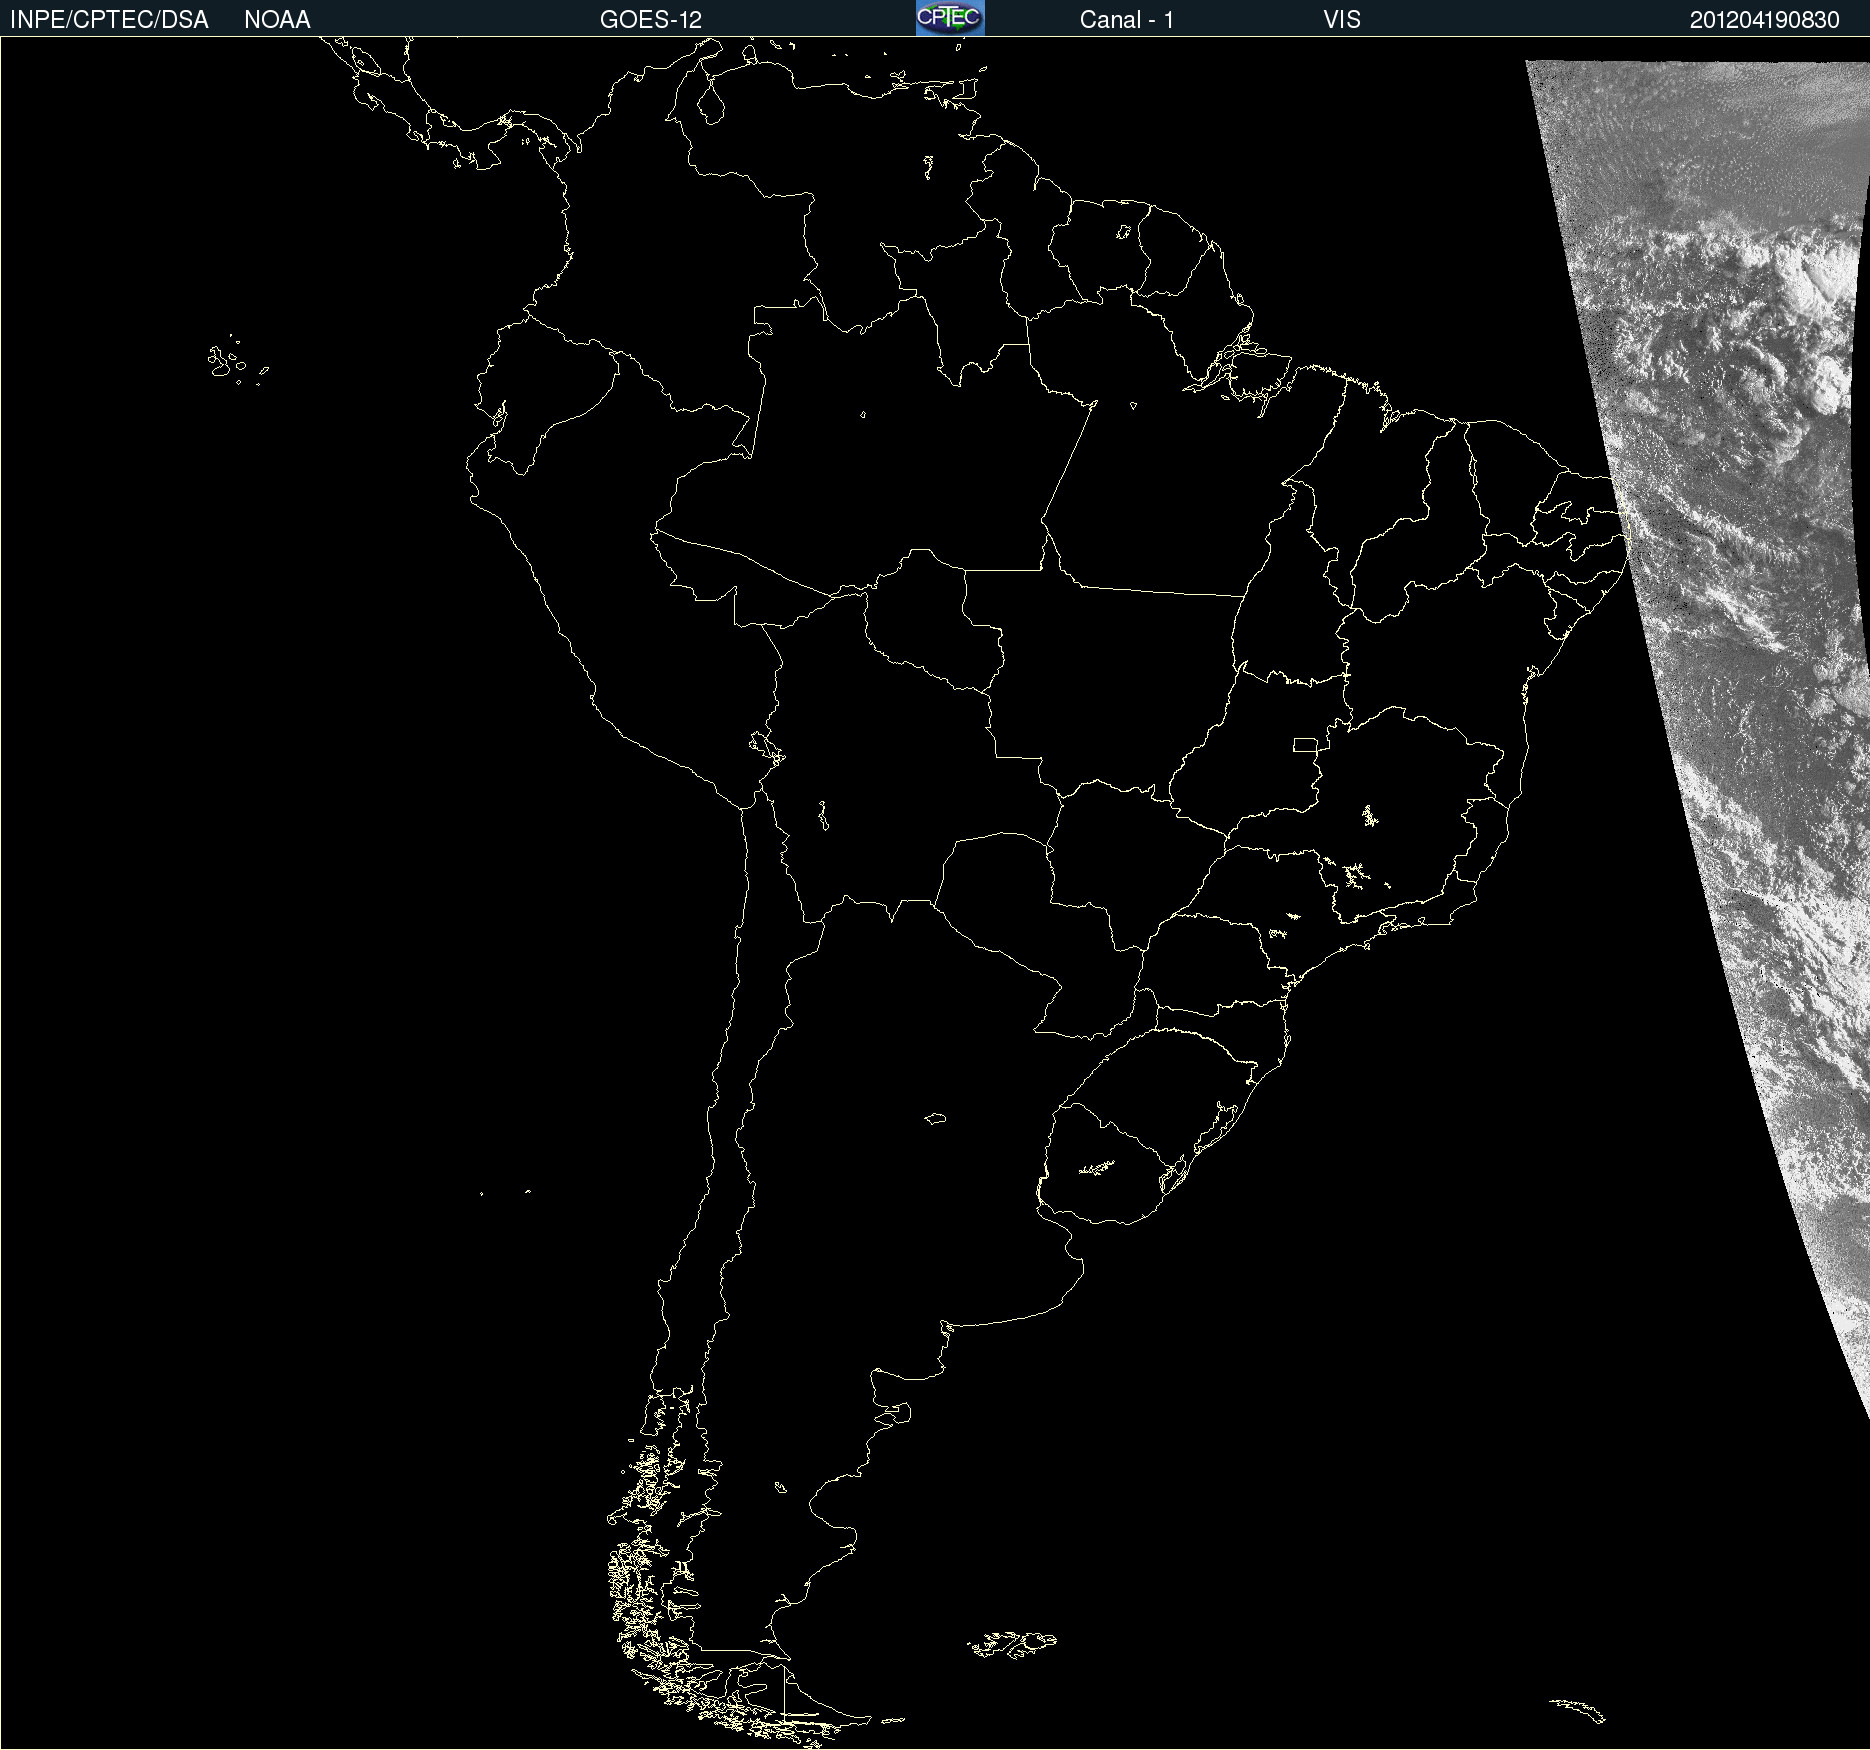The image size is (1870, 1750).
Task: Select the GOES-12 satellite label
Action: (651, 20)
